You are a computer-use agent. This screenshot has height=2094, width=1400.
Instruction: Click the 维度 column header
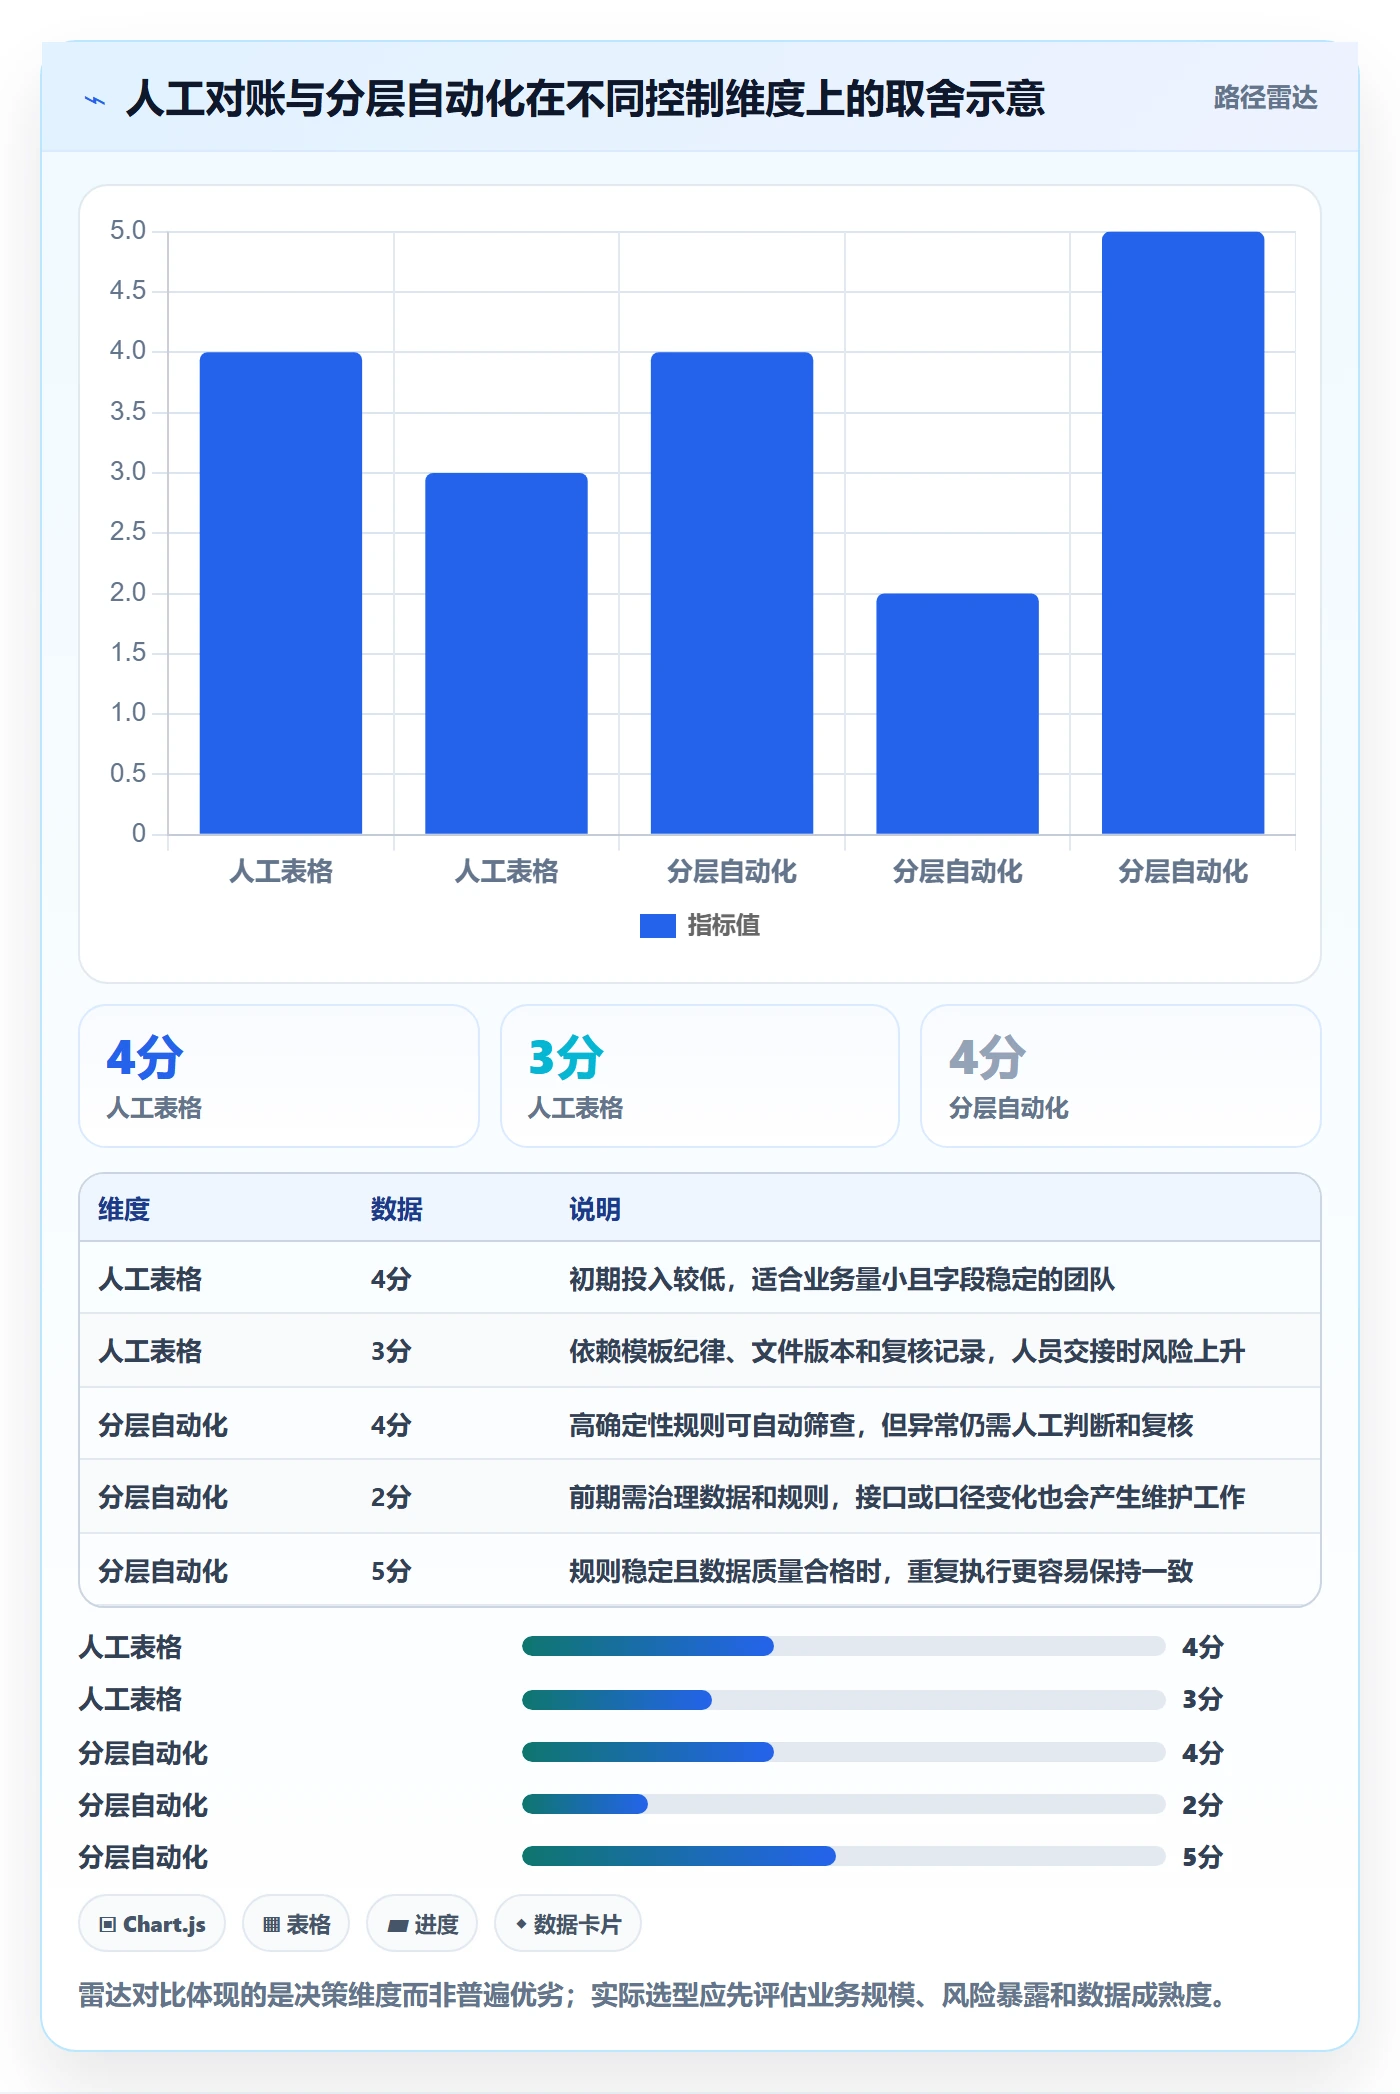[124, 1209]
